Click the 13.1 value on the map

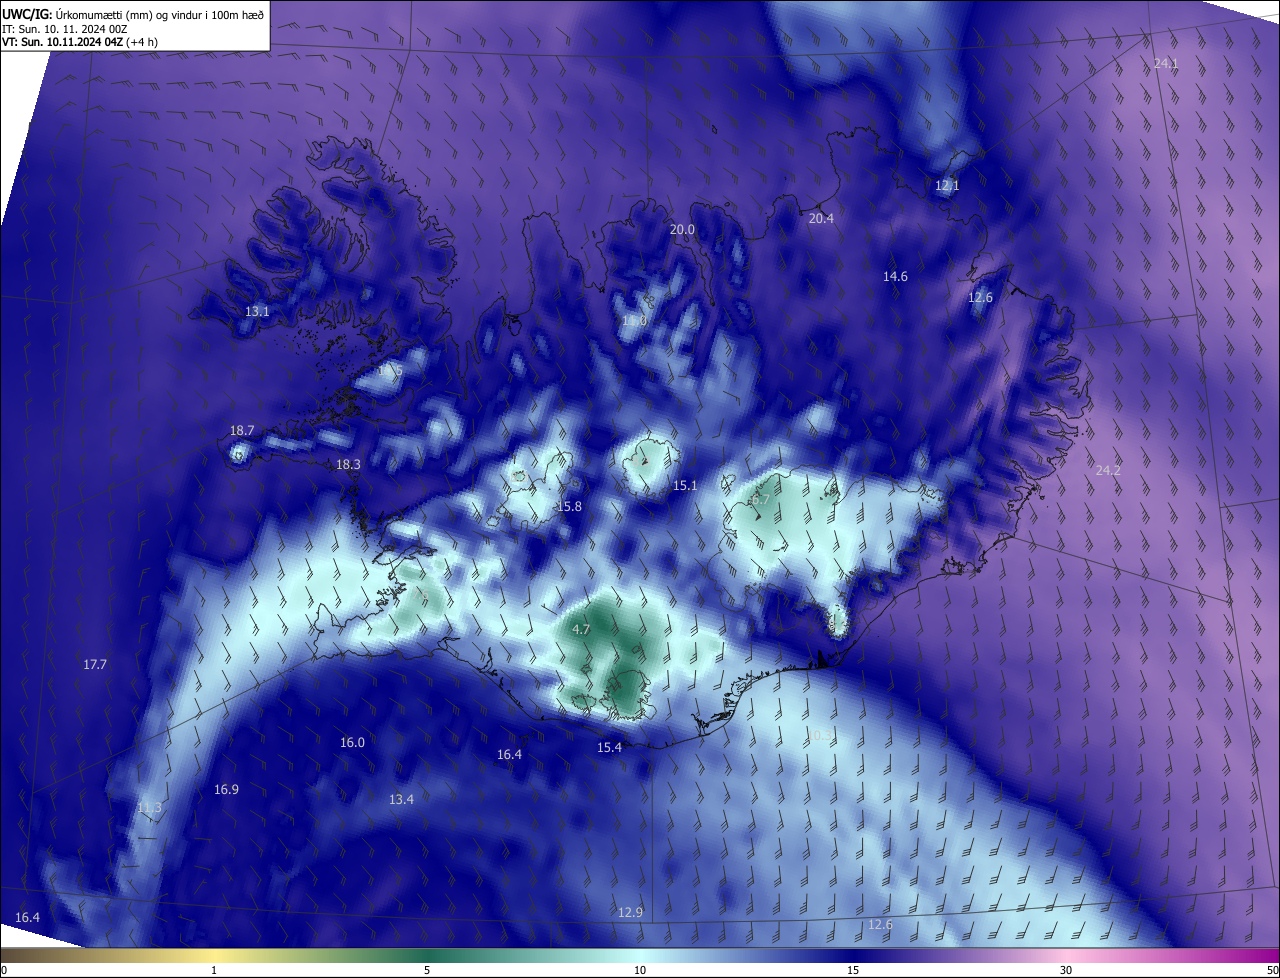coord(257,311)
